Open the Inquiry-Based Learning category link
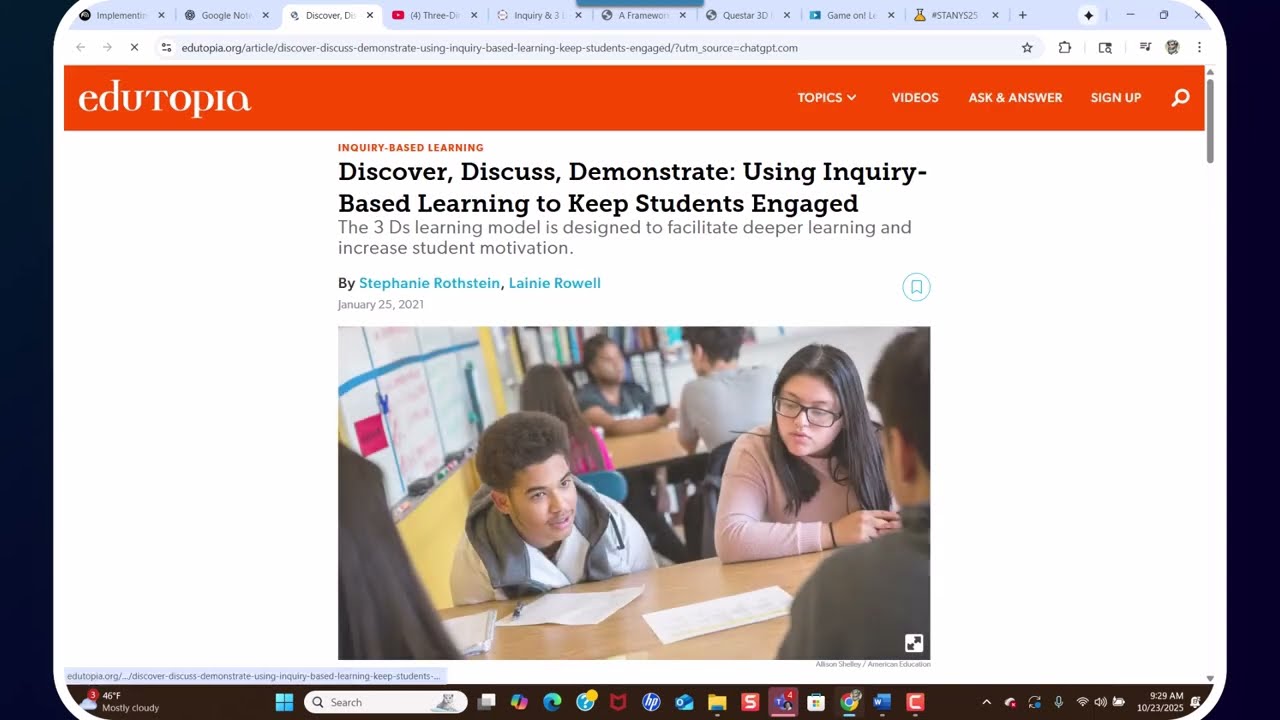 411,147
